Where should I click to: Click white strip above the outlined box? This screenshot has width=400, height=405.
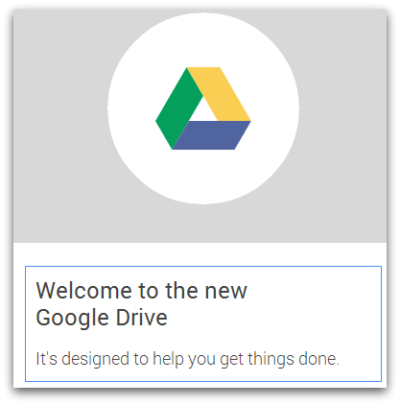tap(200, 254)
